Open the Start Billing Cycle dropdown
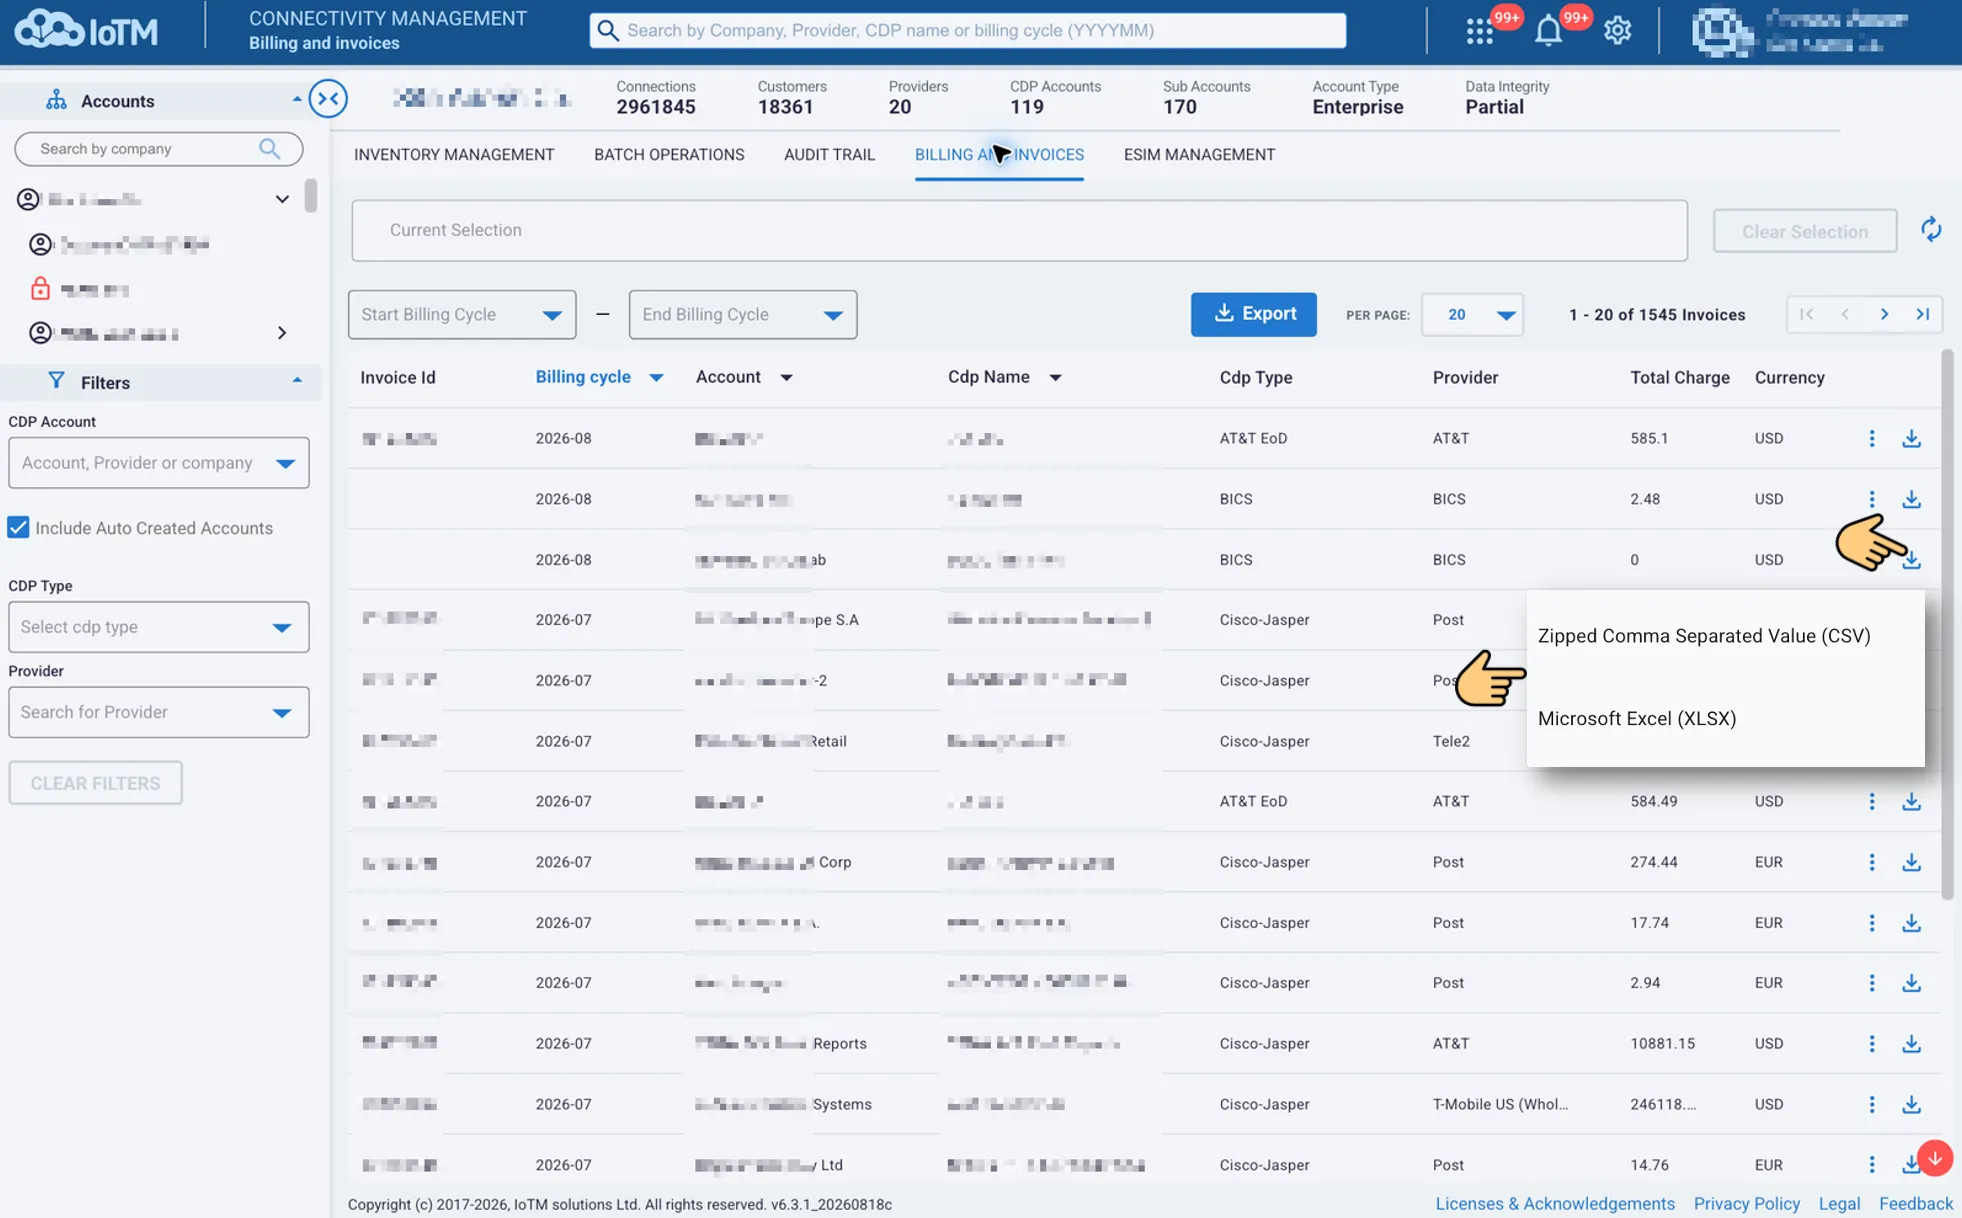Screen dimensions: 1962x1218 [462, 314]
